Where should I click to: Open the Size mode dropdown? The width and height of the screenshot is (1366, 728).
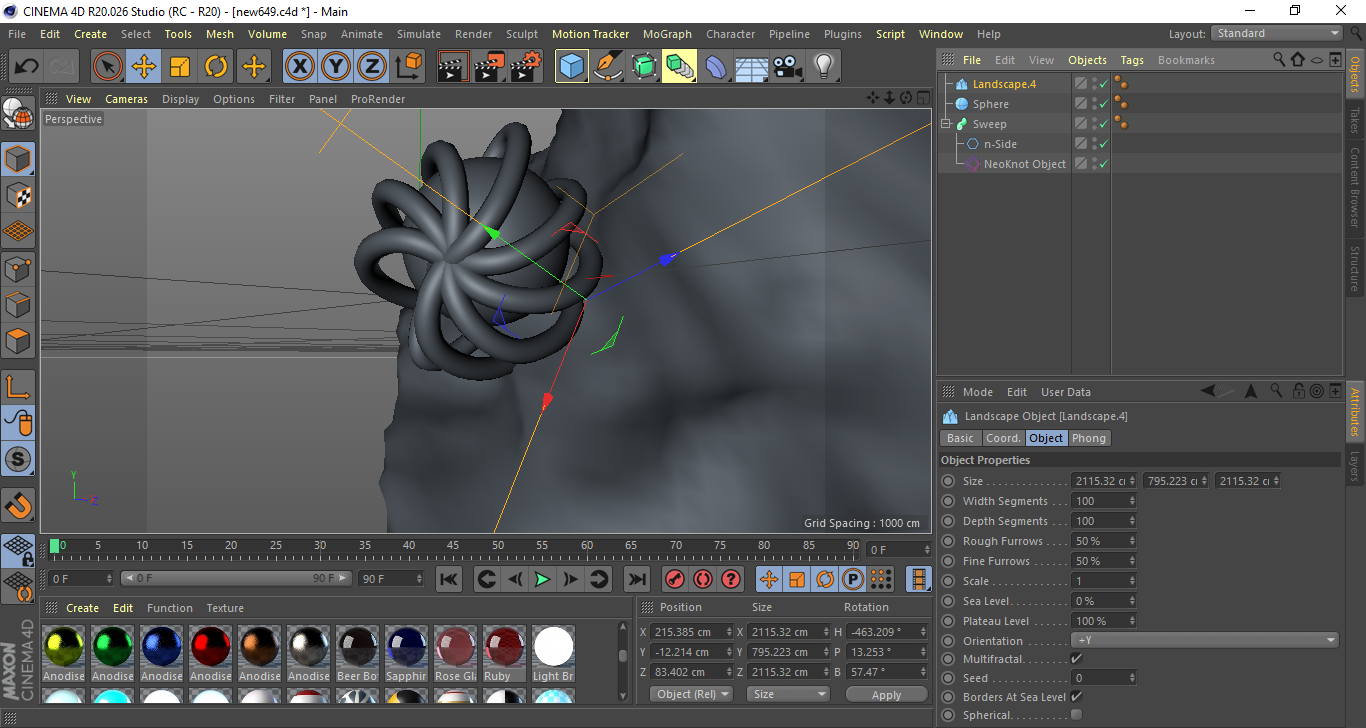(789, 694)
